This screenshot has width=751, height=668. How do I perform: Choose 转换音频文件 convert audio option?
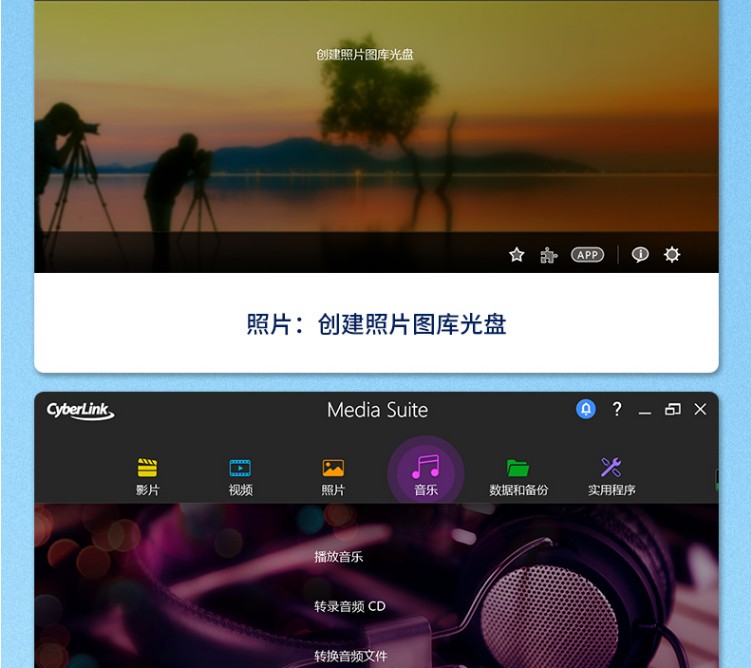(351, 656)
